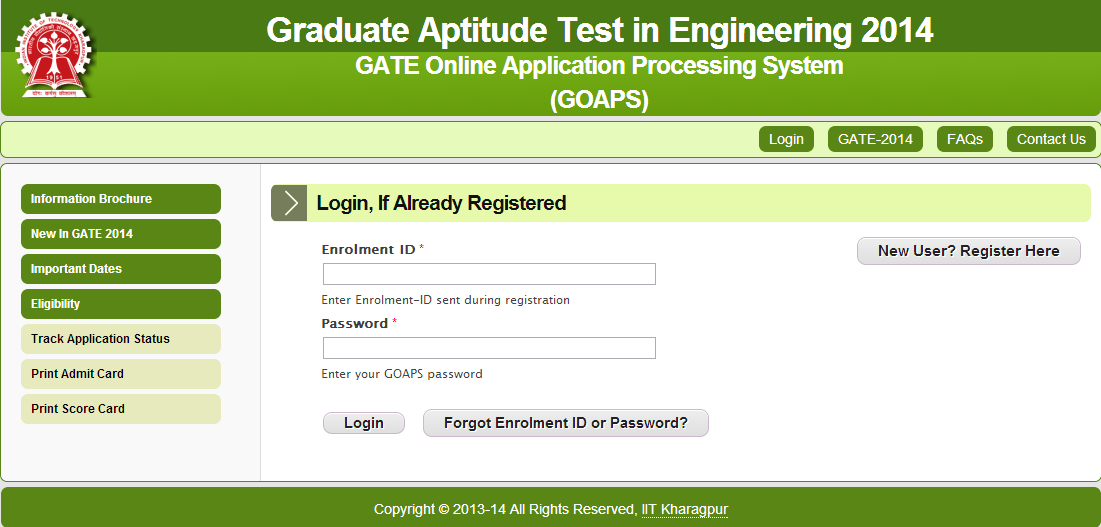The width and height of the screenshot is (1101, 527).
Task: Click the arrow icon beside Login heading
Action: tap(289, 203)
